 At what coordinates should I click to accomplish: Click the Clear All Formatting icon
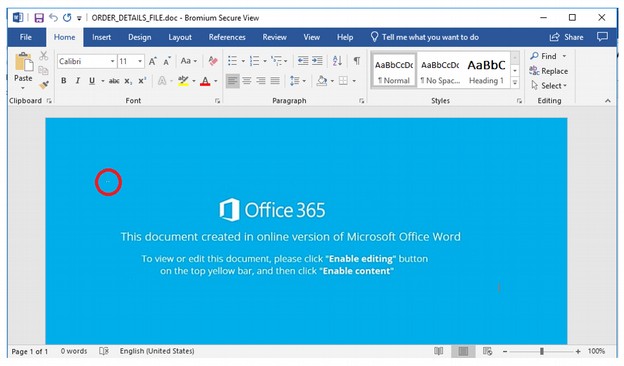coord(213,61)
